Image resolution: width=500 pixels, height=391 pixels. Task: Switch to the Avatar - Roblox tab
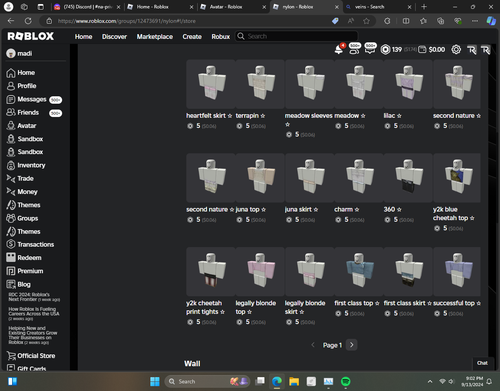click(x=233, y=7)
